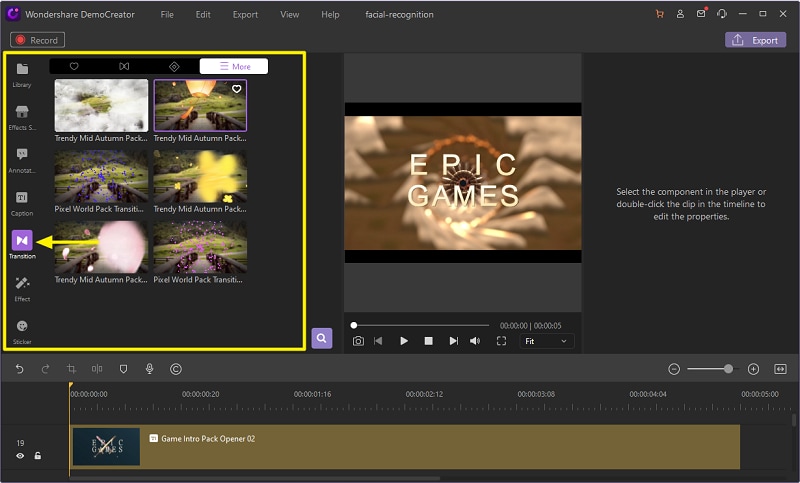The width and height of the screenshot is (800, 483).
Task: Add a marker with shield icon
Action: click(123, 369)
